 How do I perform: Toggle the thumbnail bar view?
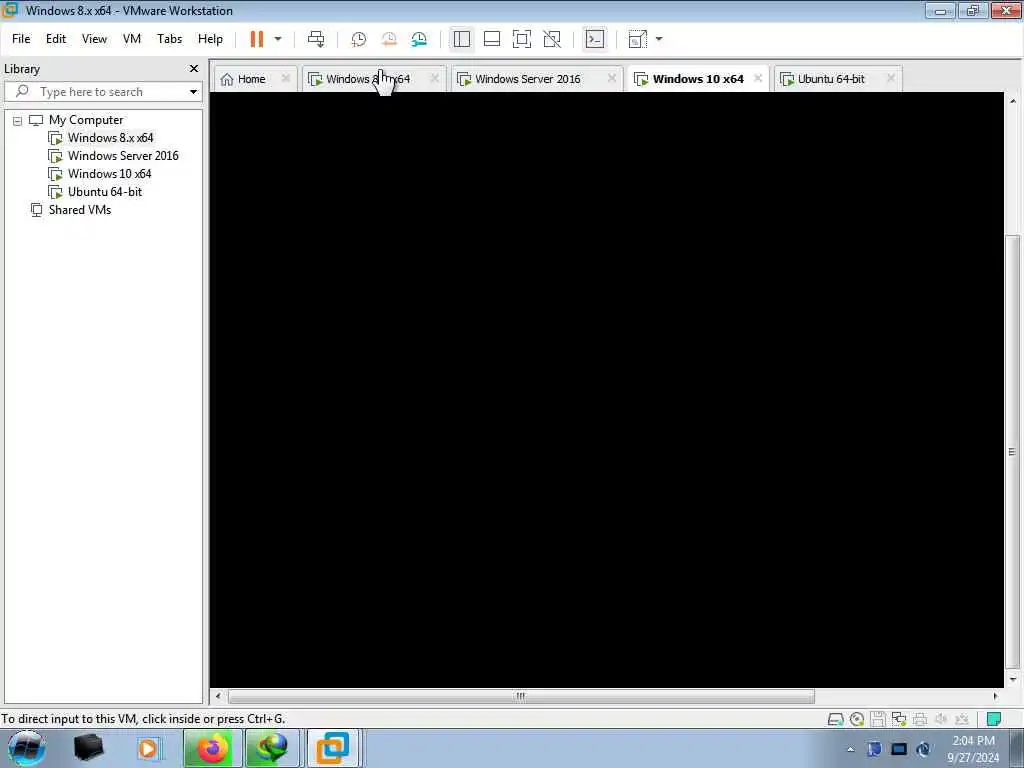click(492, 39)
